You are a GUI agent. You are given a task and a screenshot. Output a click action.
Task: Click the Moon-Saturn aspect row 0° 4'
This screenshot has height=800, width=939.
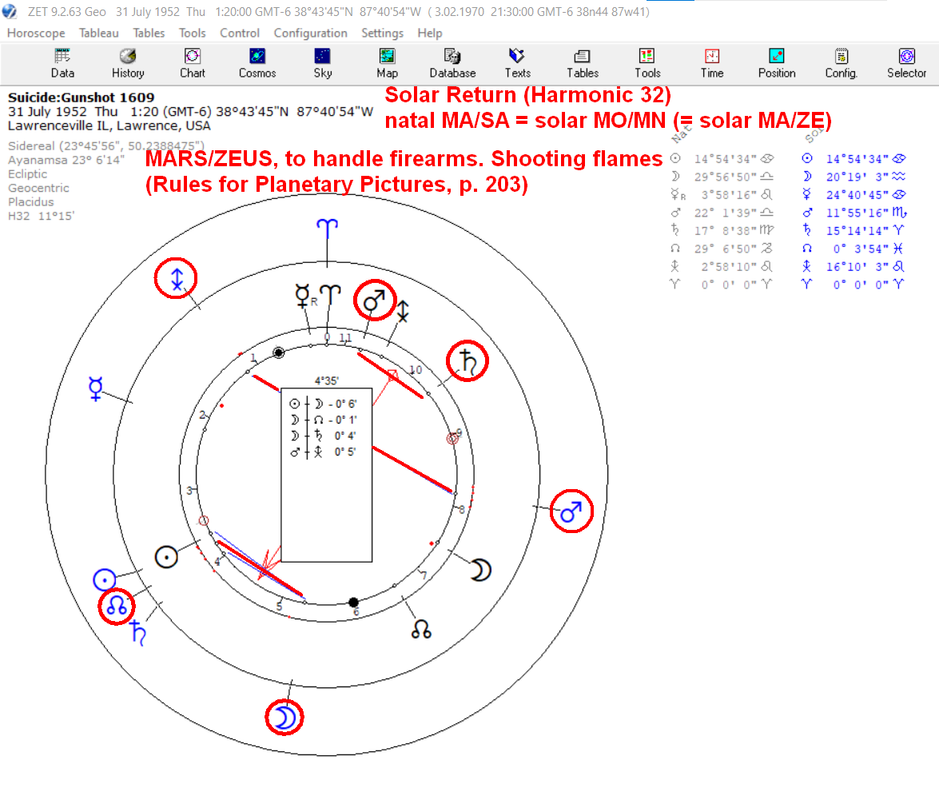coord(323,436)
